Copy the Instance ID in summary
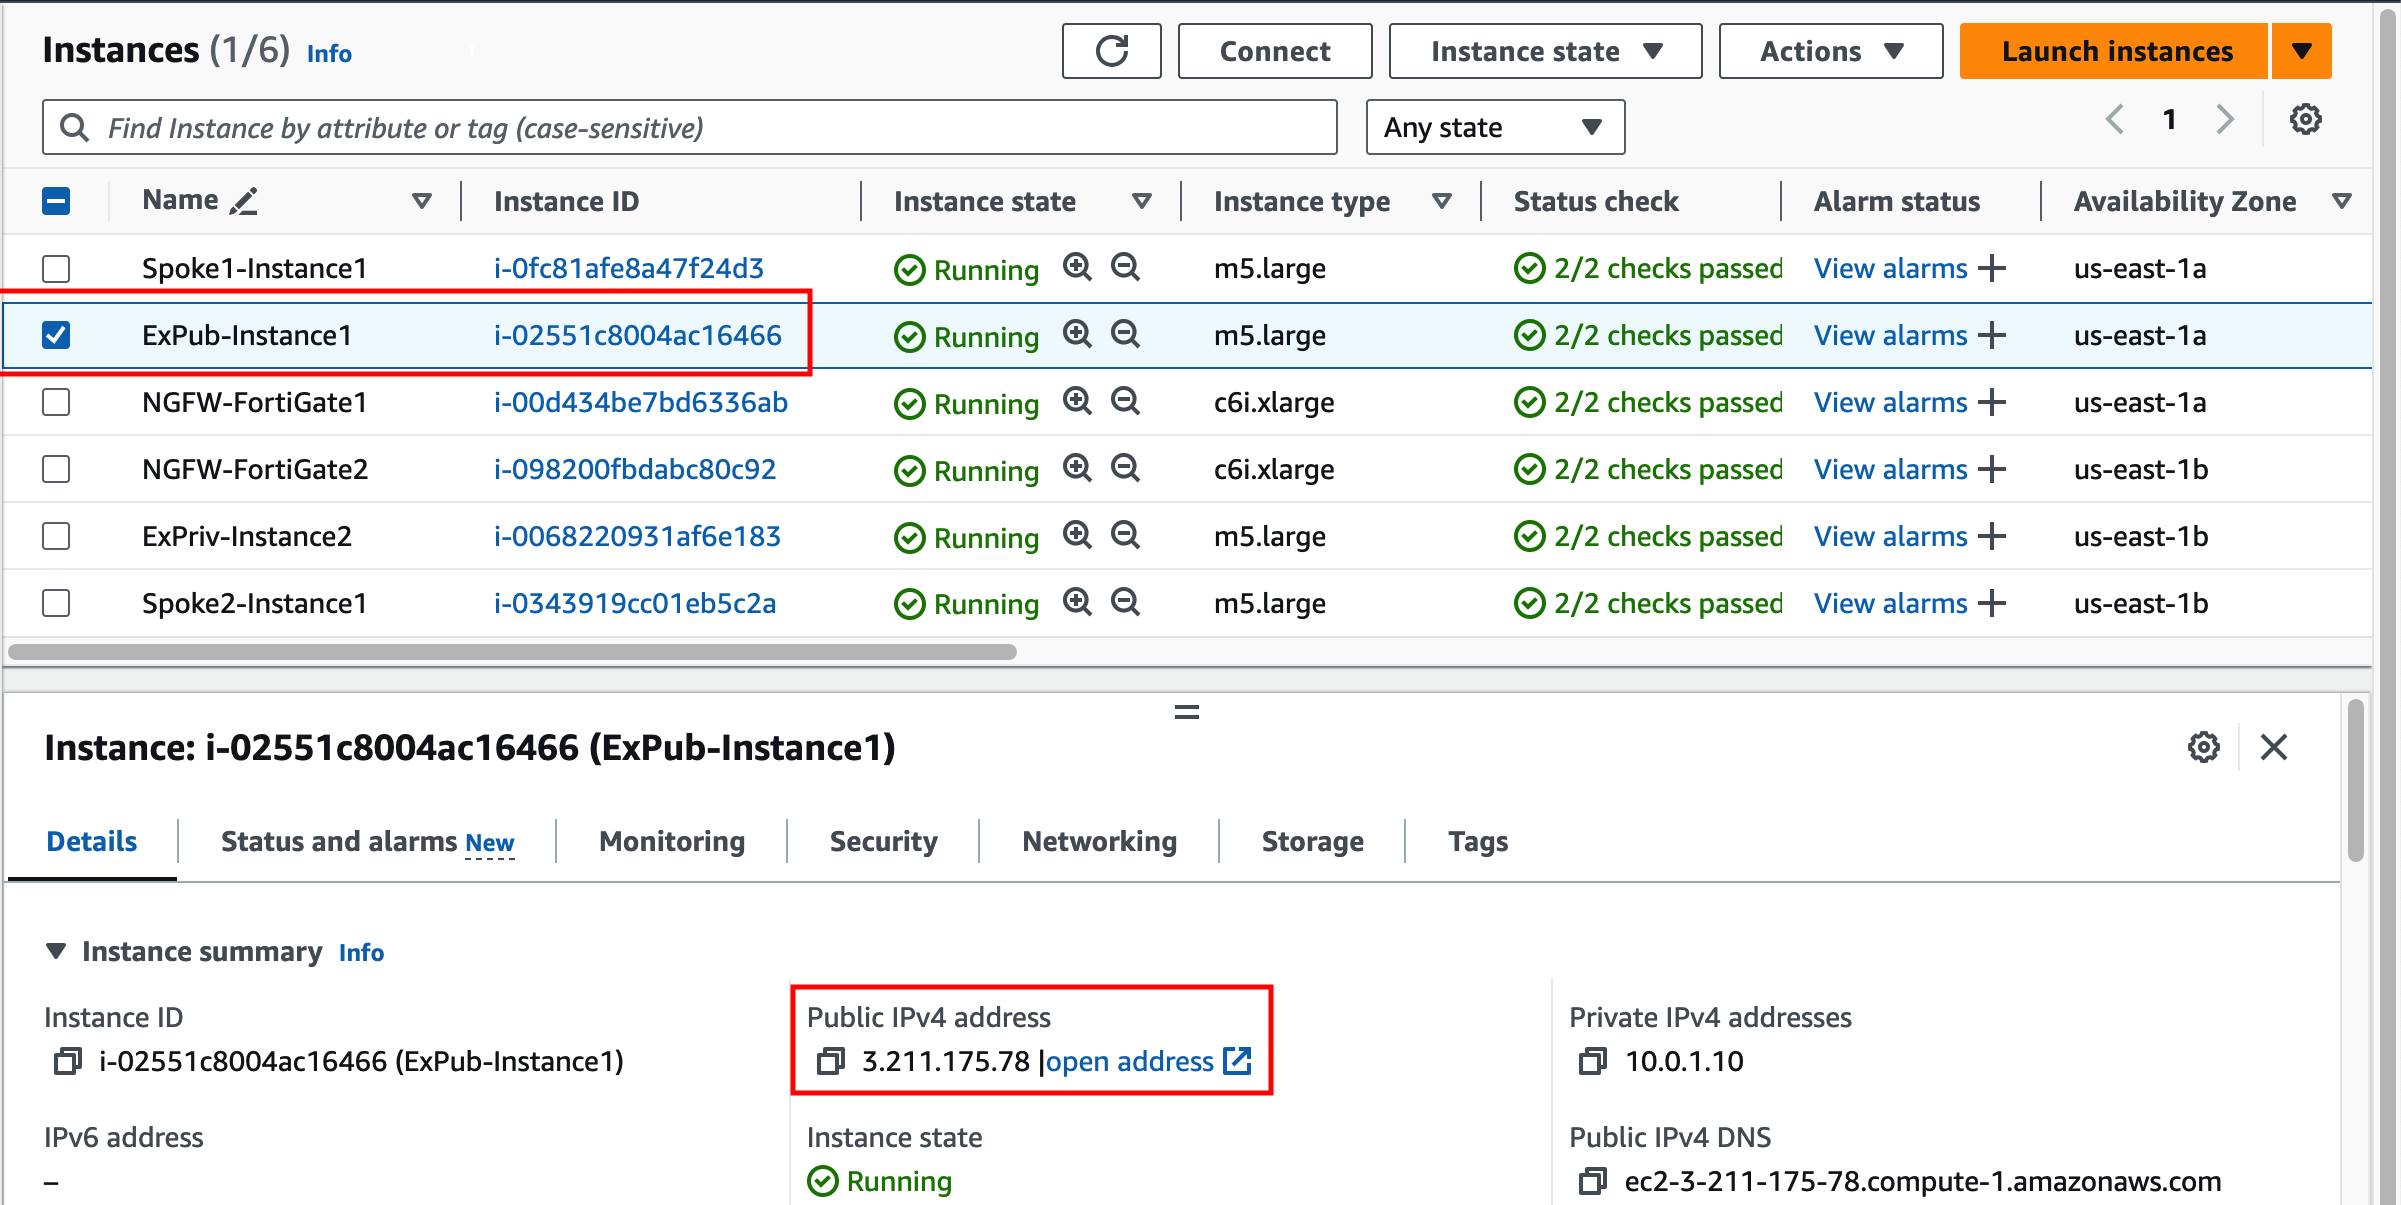The height and width of the screenshot is (1205, 2401). [67, 1061]
